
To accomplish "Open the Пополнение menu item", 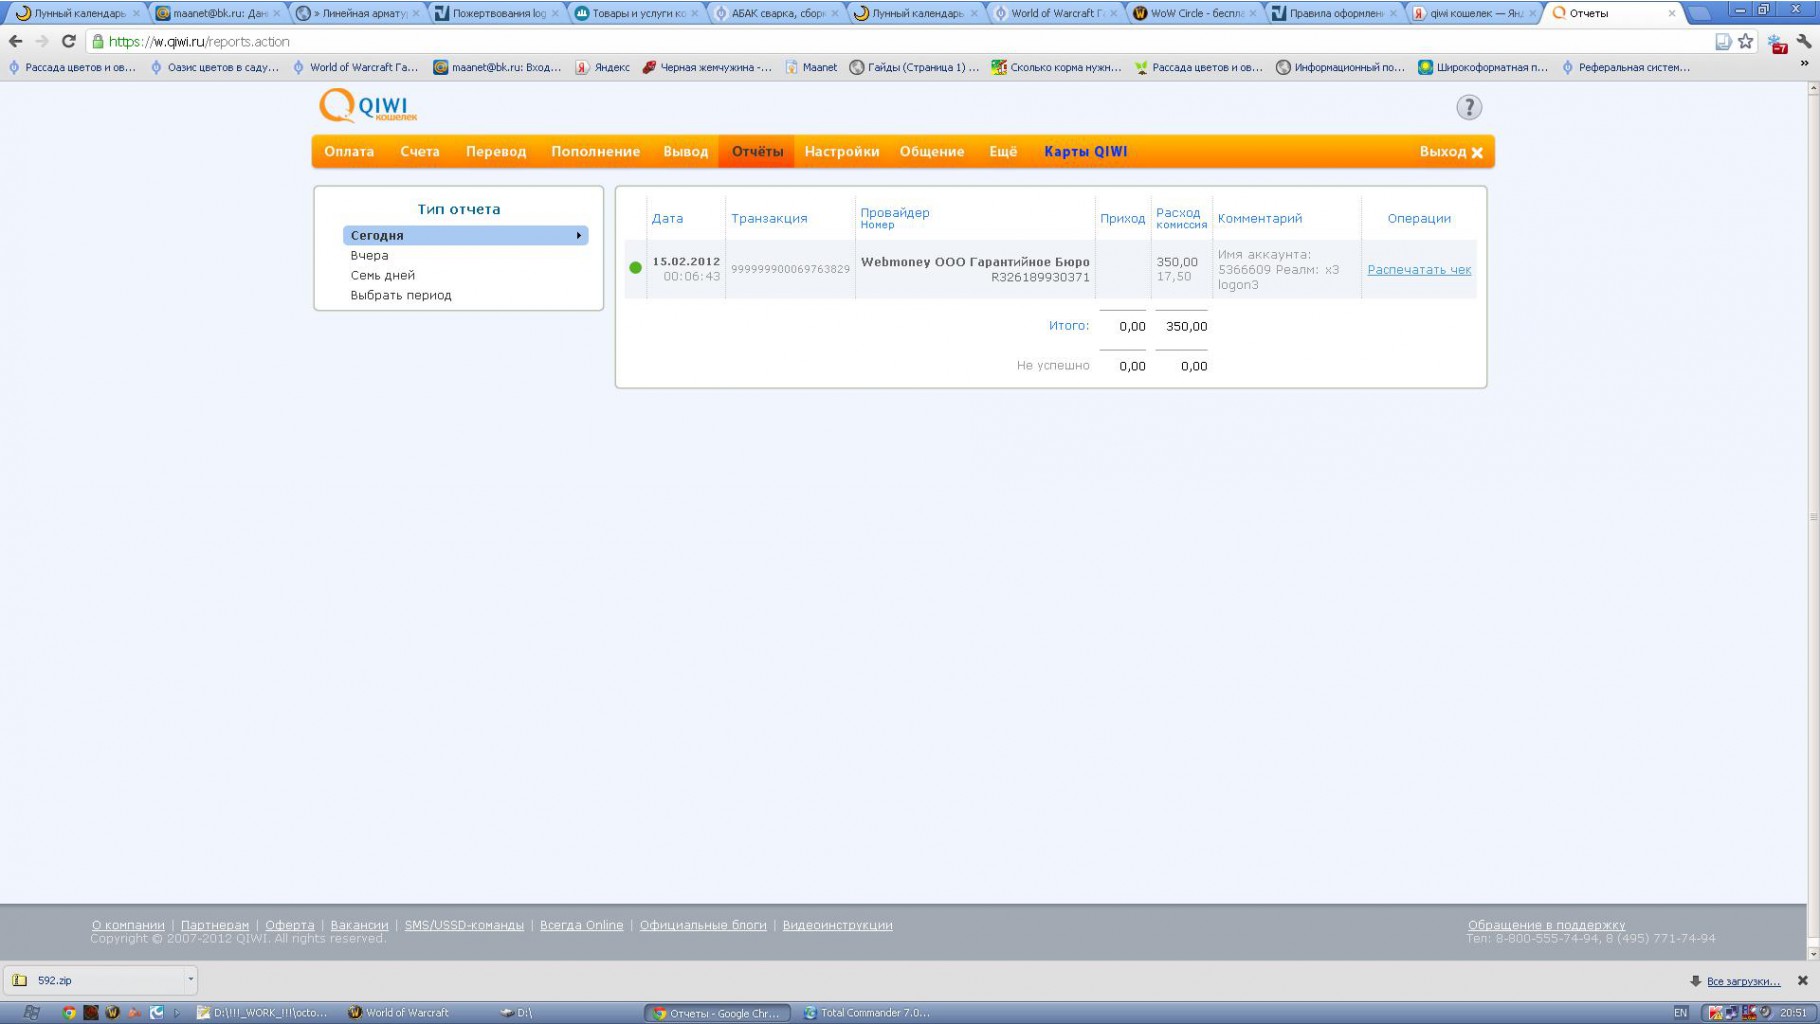I will [x=595, y=151].
